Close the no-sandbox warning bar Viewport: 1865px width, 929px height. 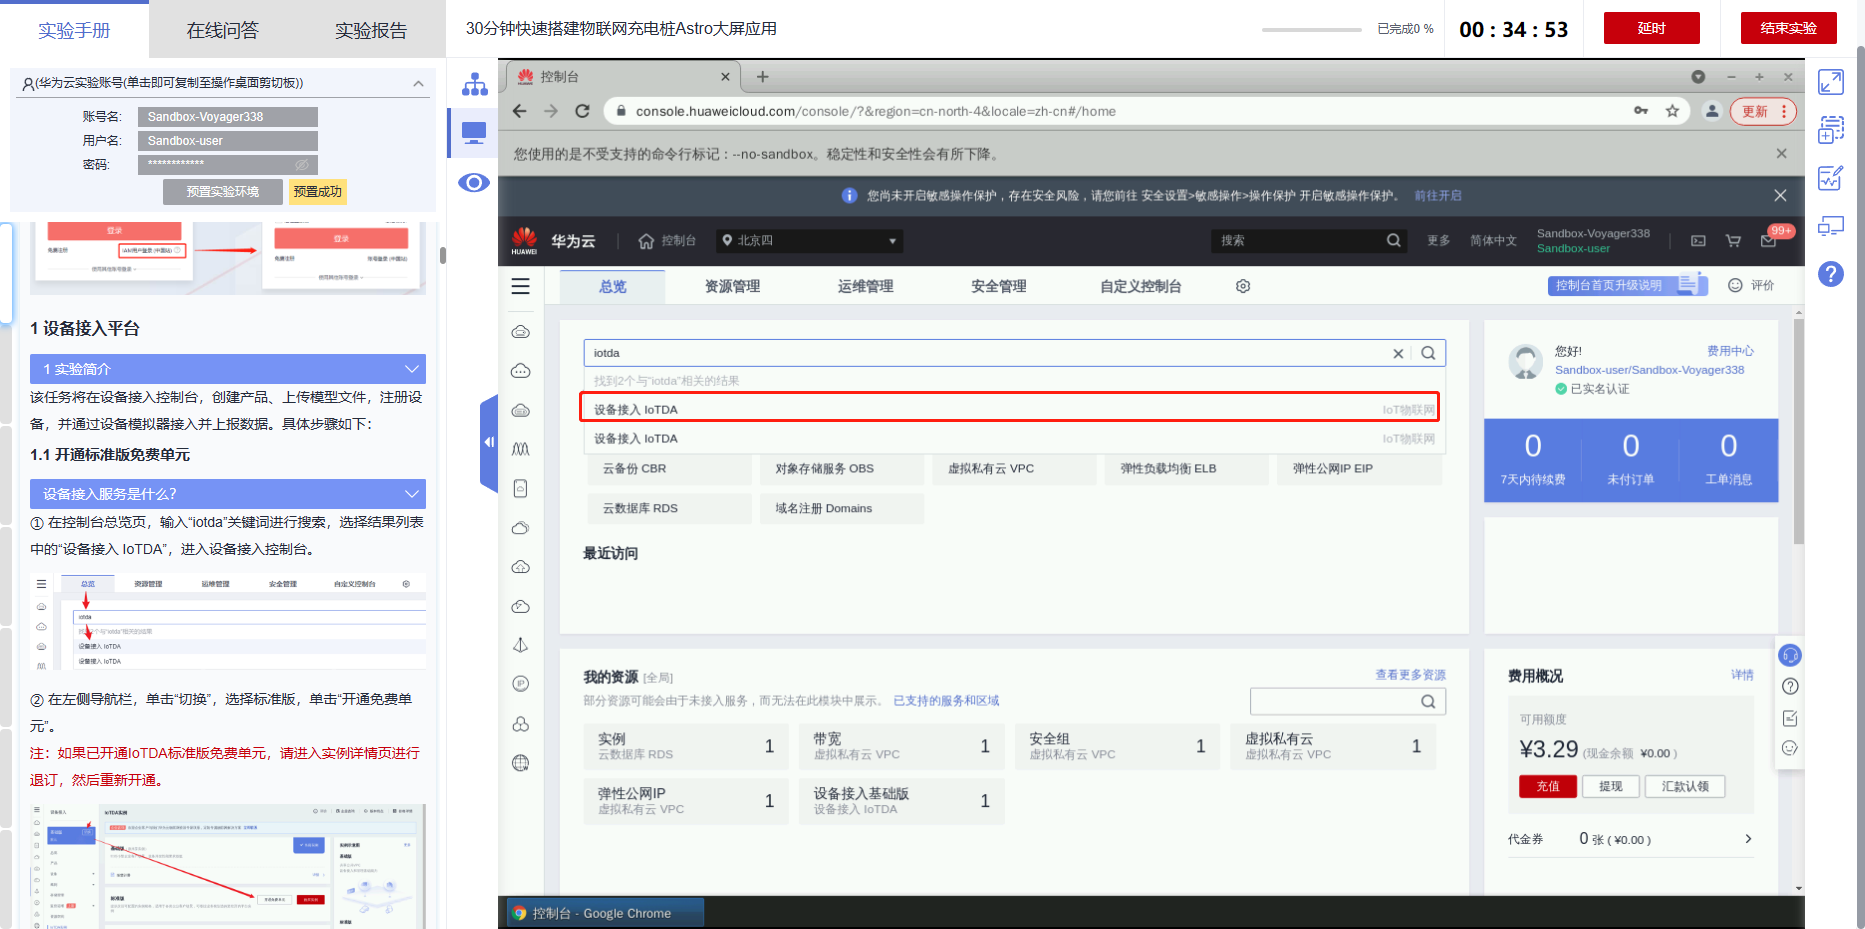[x=1781, y=154]
